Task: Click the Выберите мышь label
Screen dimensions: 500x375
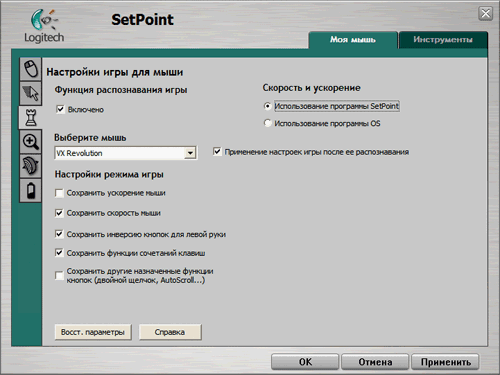Action: tap(90, 138)
